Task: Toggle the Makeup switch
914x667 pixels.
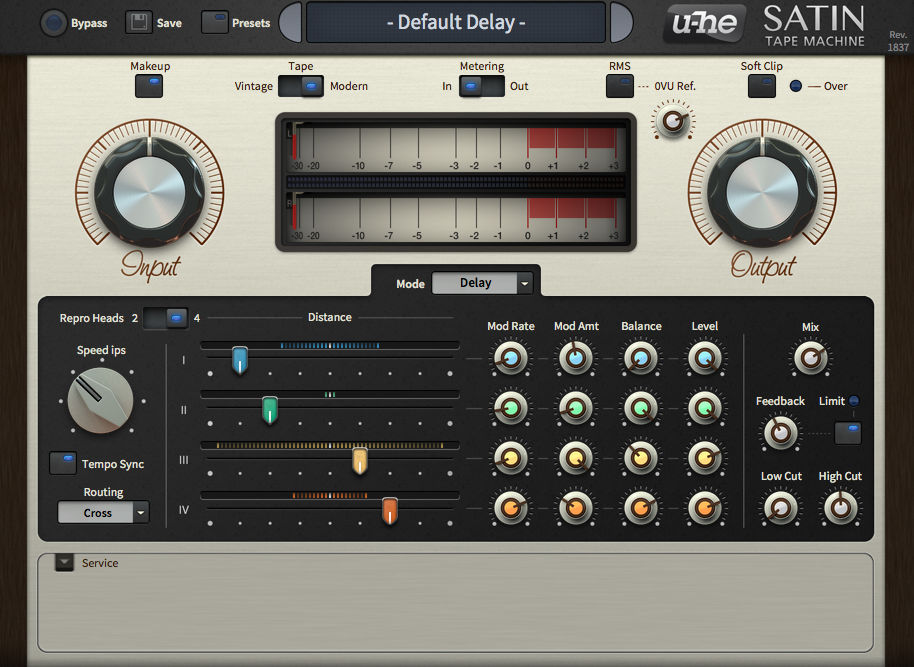Action: coord(149,86)
